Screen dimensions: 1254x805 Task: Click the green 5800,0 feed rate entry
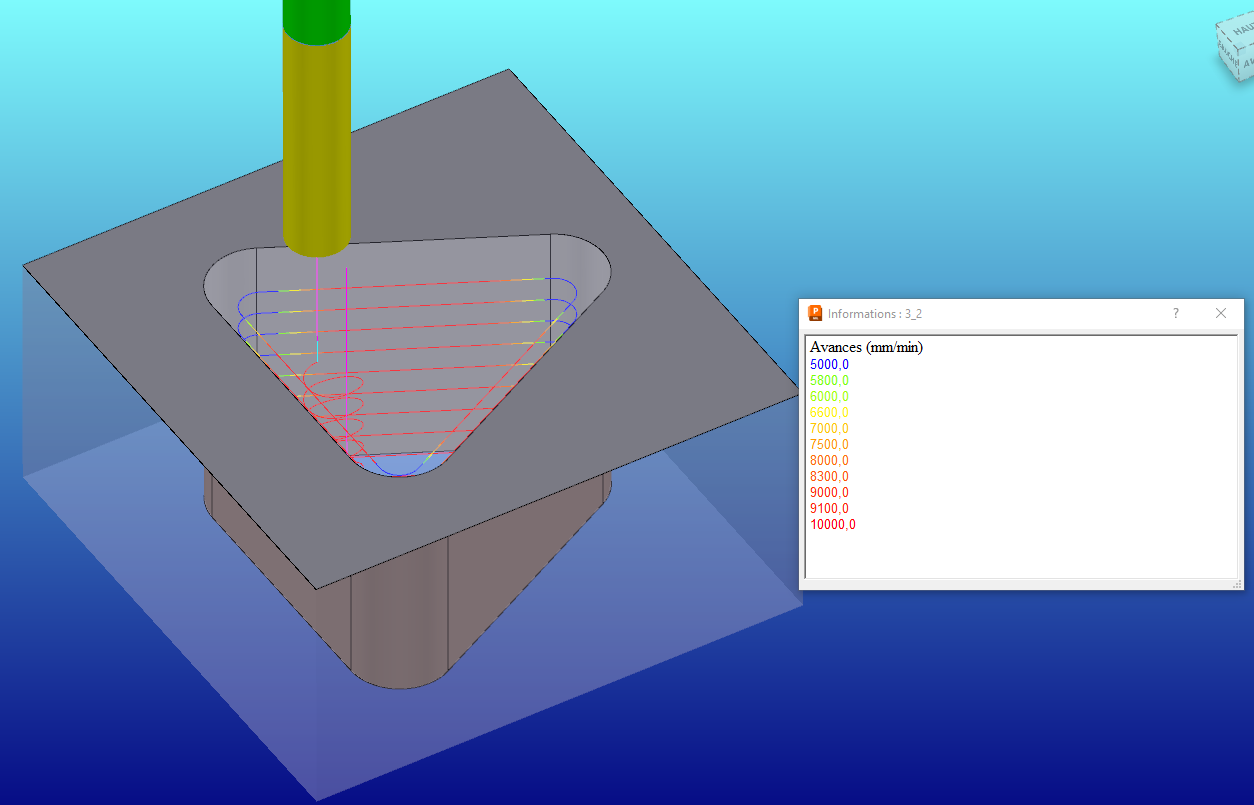click(x=829, y=381)
